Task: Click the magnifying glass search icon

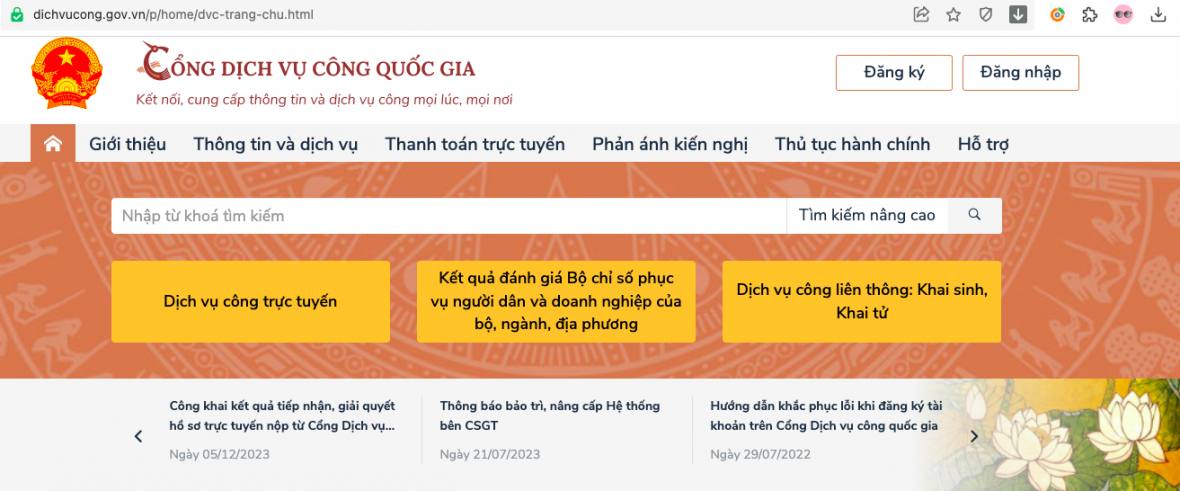Action: point(974,215)
